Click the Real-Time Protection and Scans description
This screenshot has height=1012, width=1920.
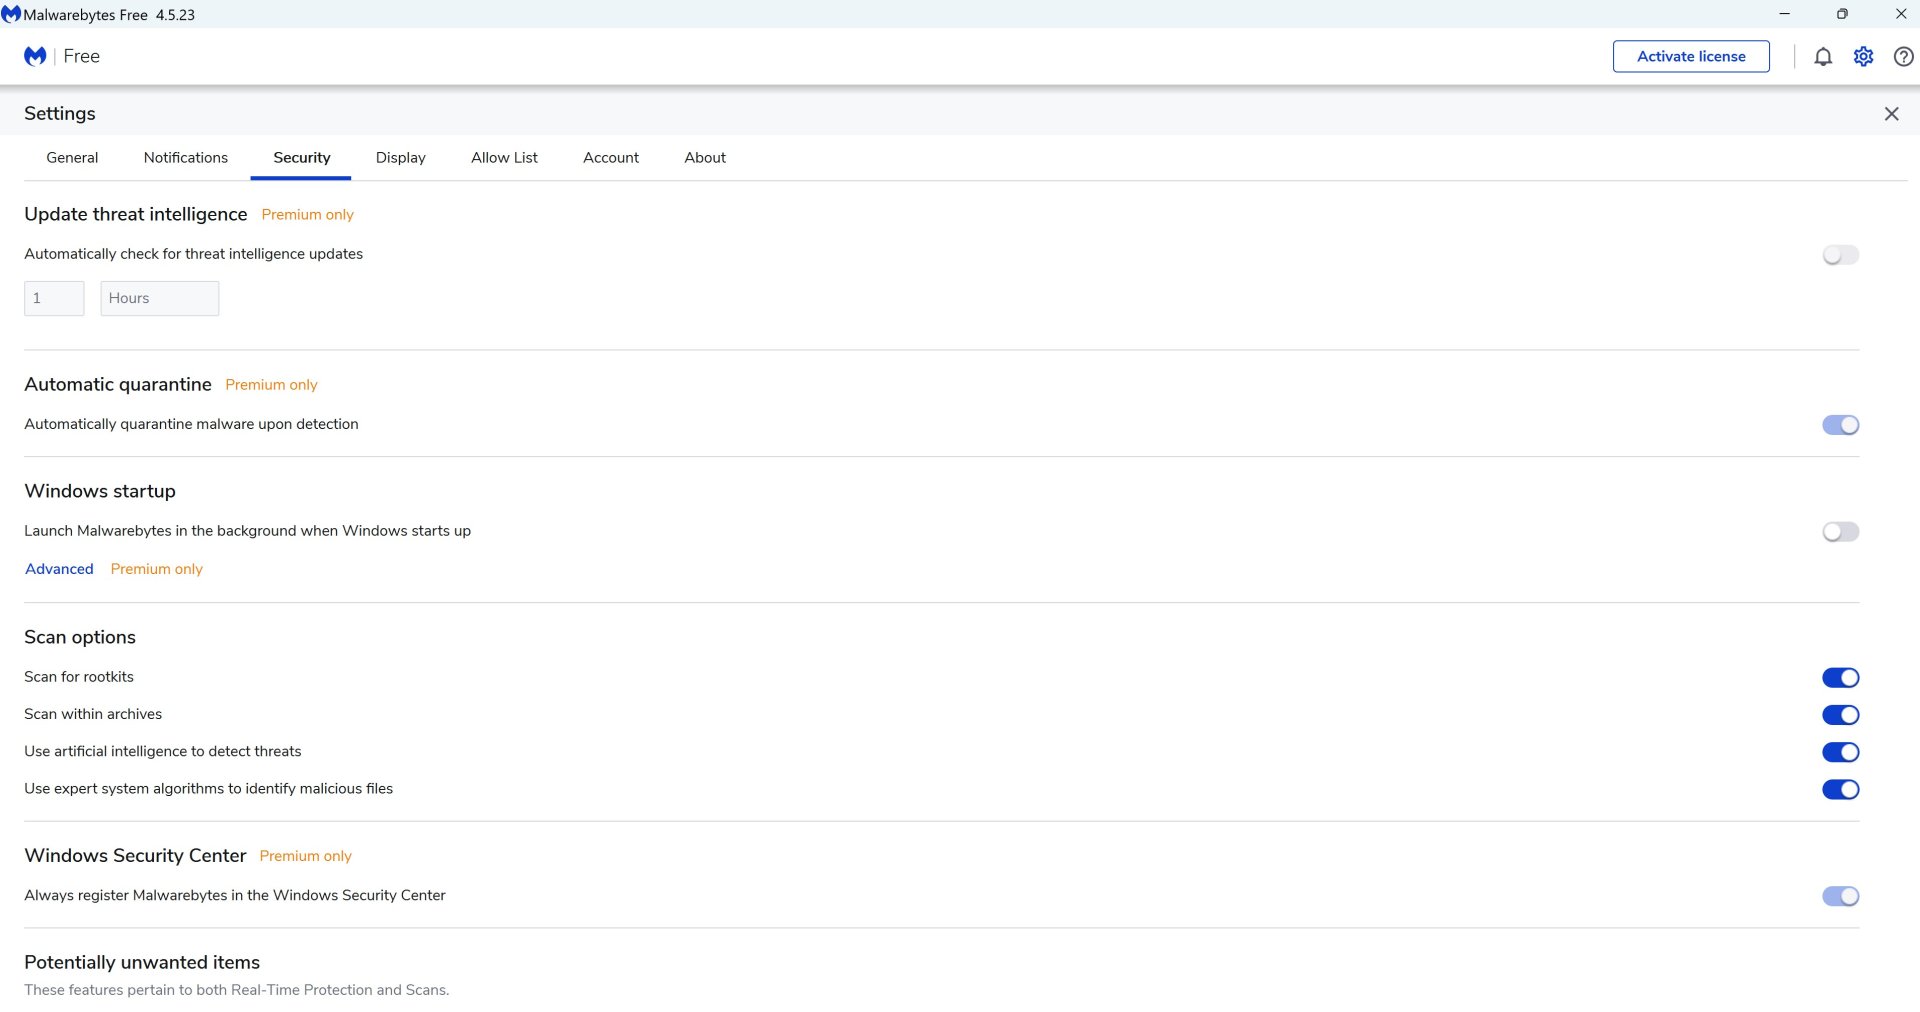pos(237,990)
